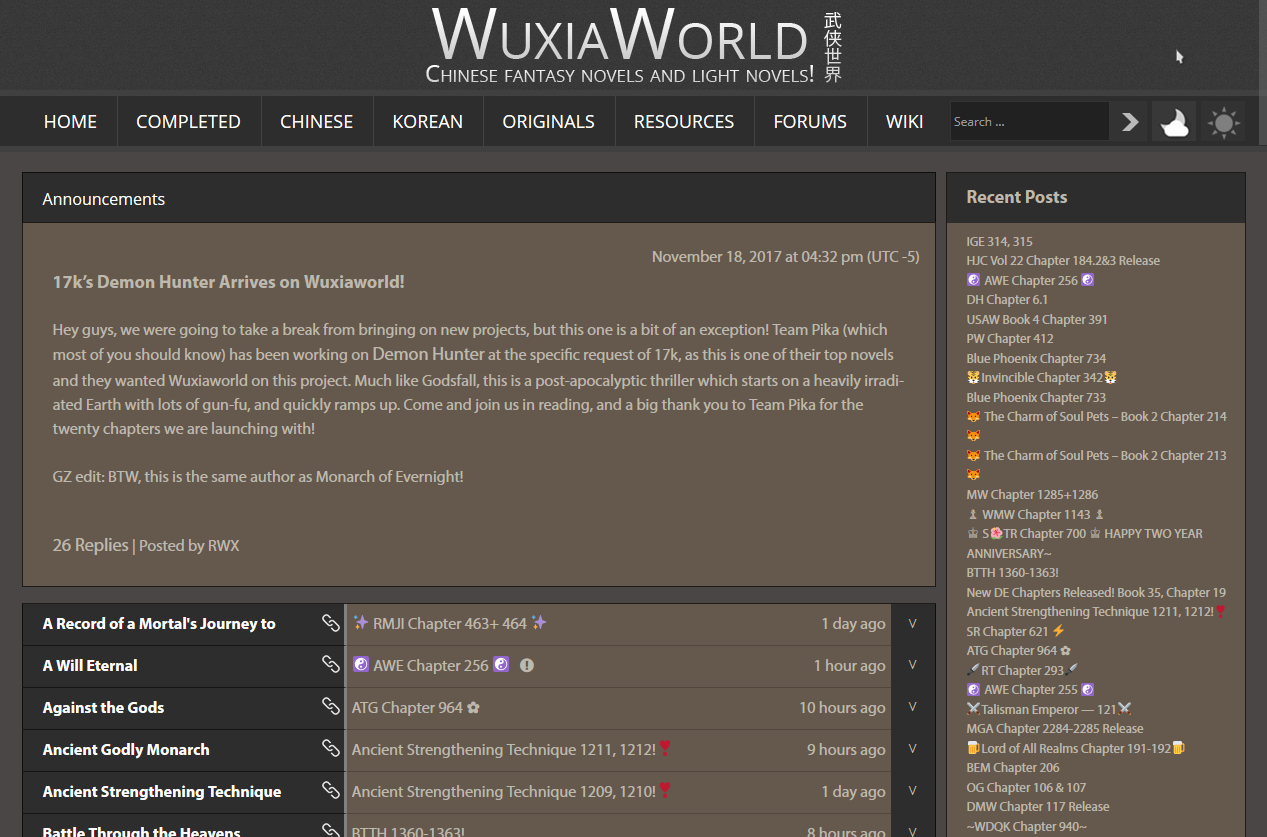Open recent post MGA Chapter 2284-2285 Release

click(1055, 728)
